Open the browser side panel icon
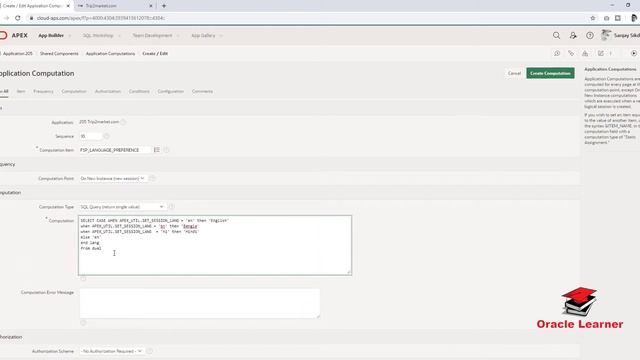Screen dimensions: 640x360 pyautogui.click(x=618, y=18)
